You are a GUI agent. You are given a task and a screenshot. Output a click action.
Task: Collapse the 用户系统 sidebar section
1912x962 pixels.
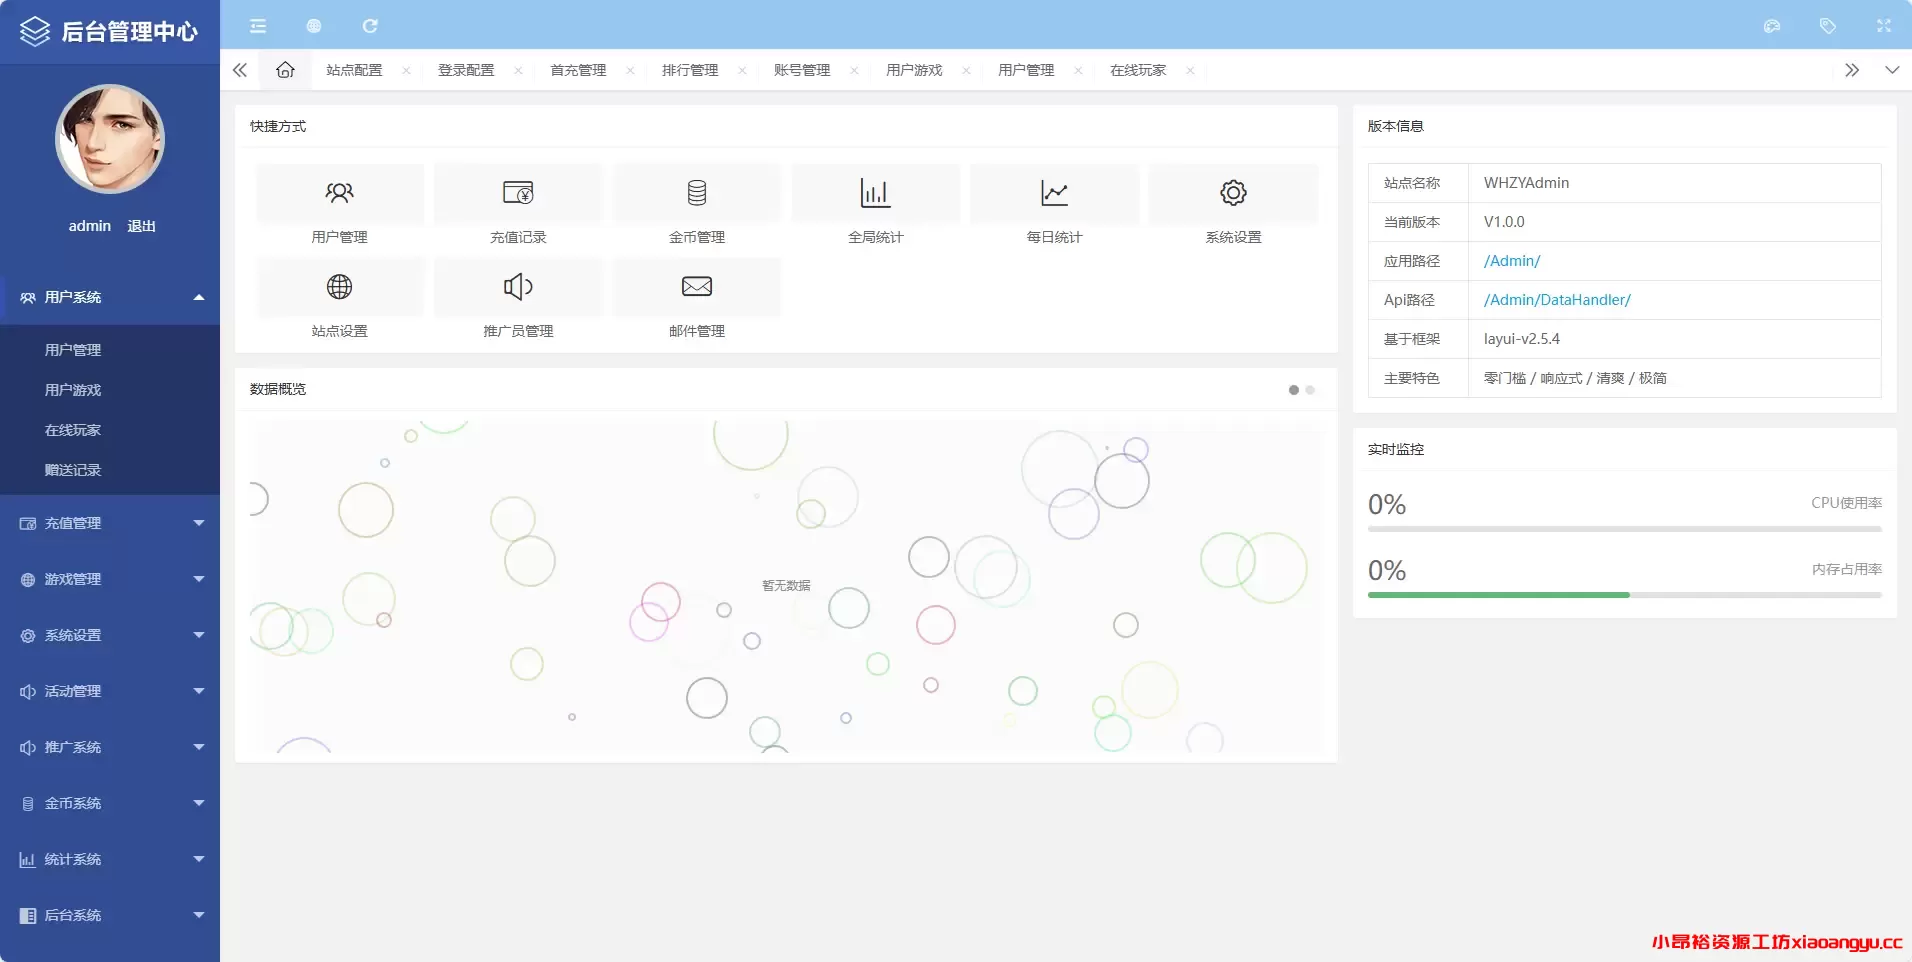point(198,297)
